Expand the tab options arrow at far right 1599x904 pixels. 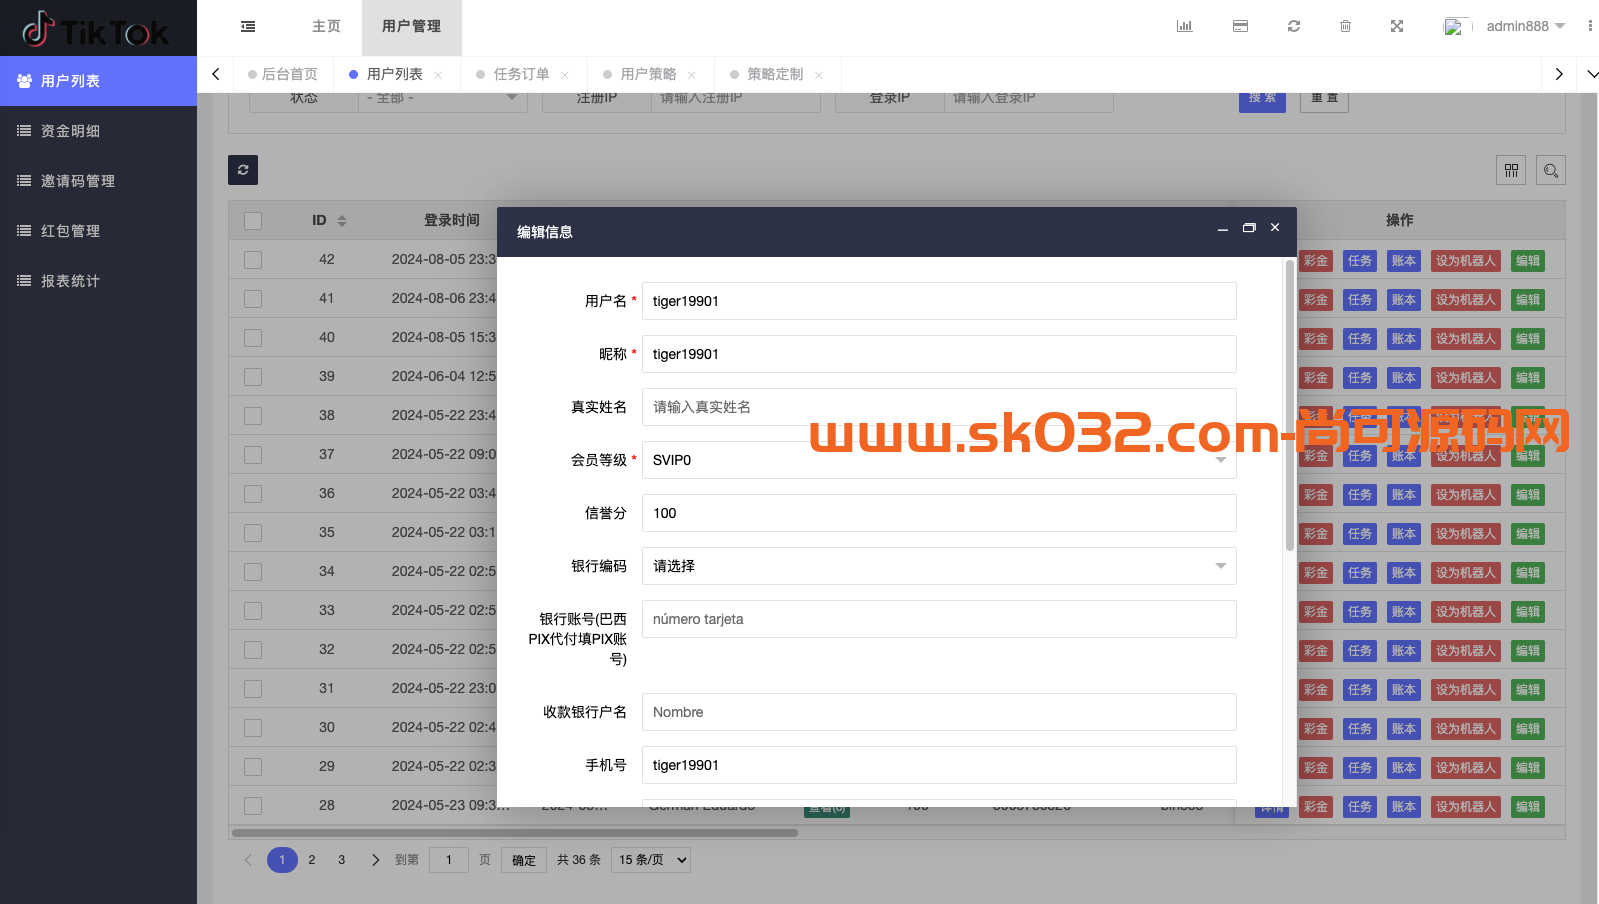(1592, 75)
